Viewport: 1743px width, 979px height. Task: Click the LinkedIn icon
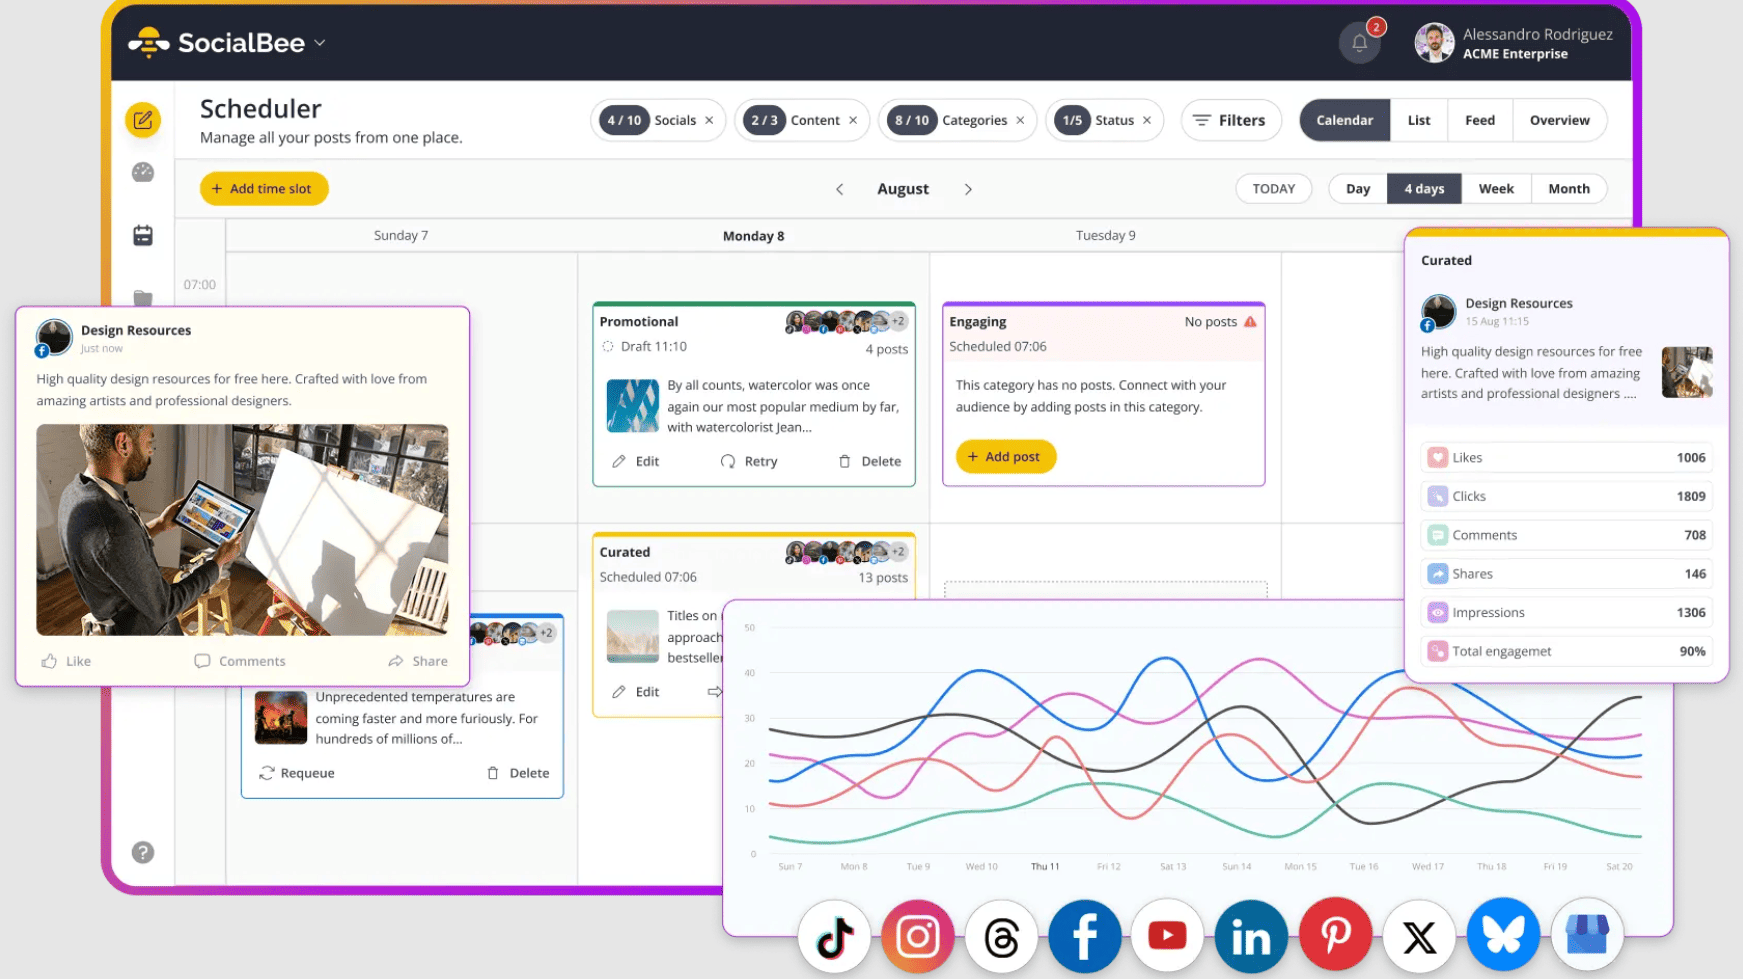[x=1251, y=937]
